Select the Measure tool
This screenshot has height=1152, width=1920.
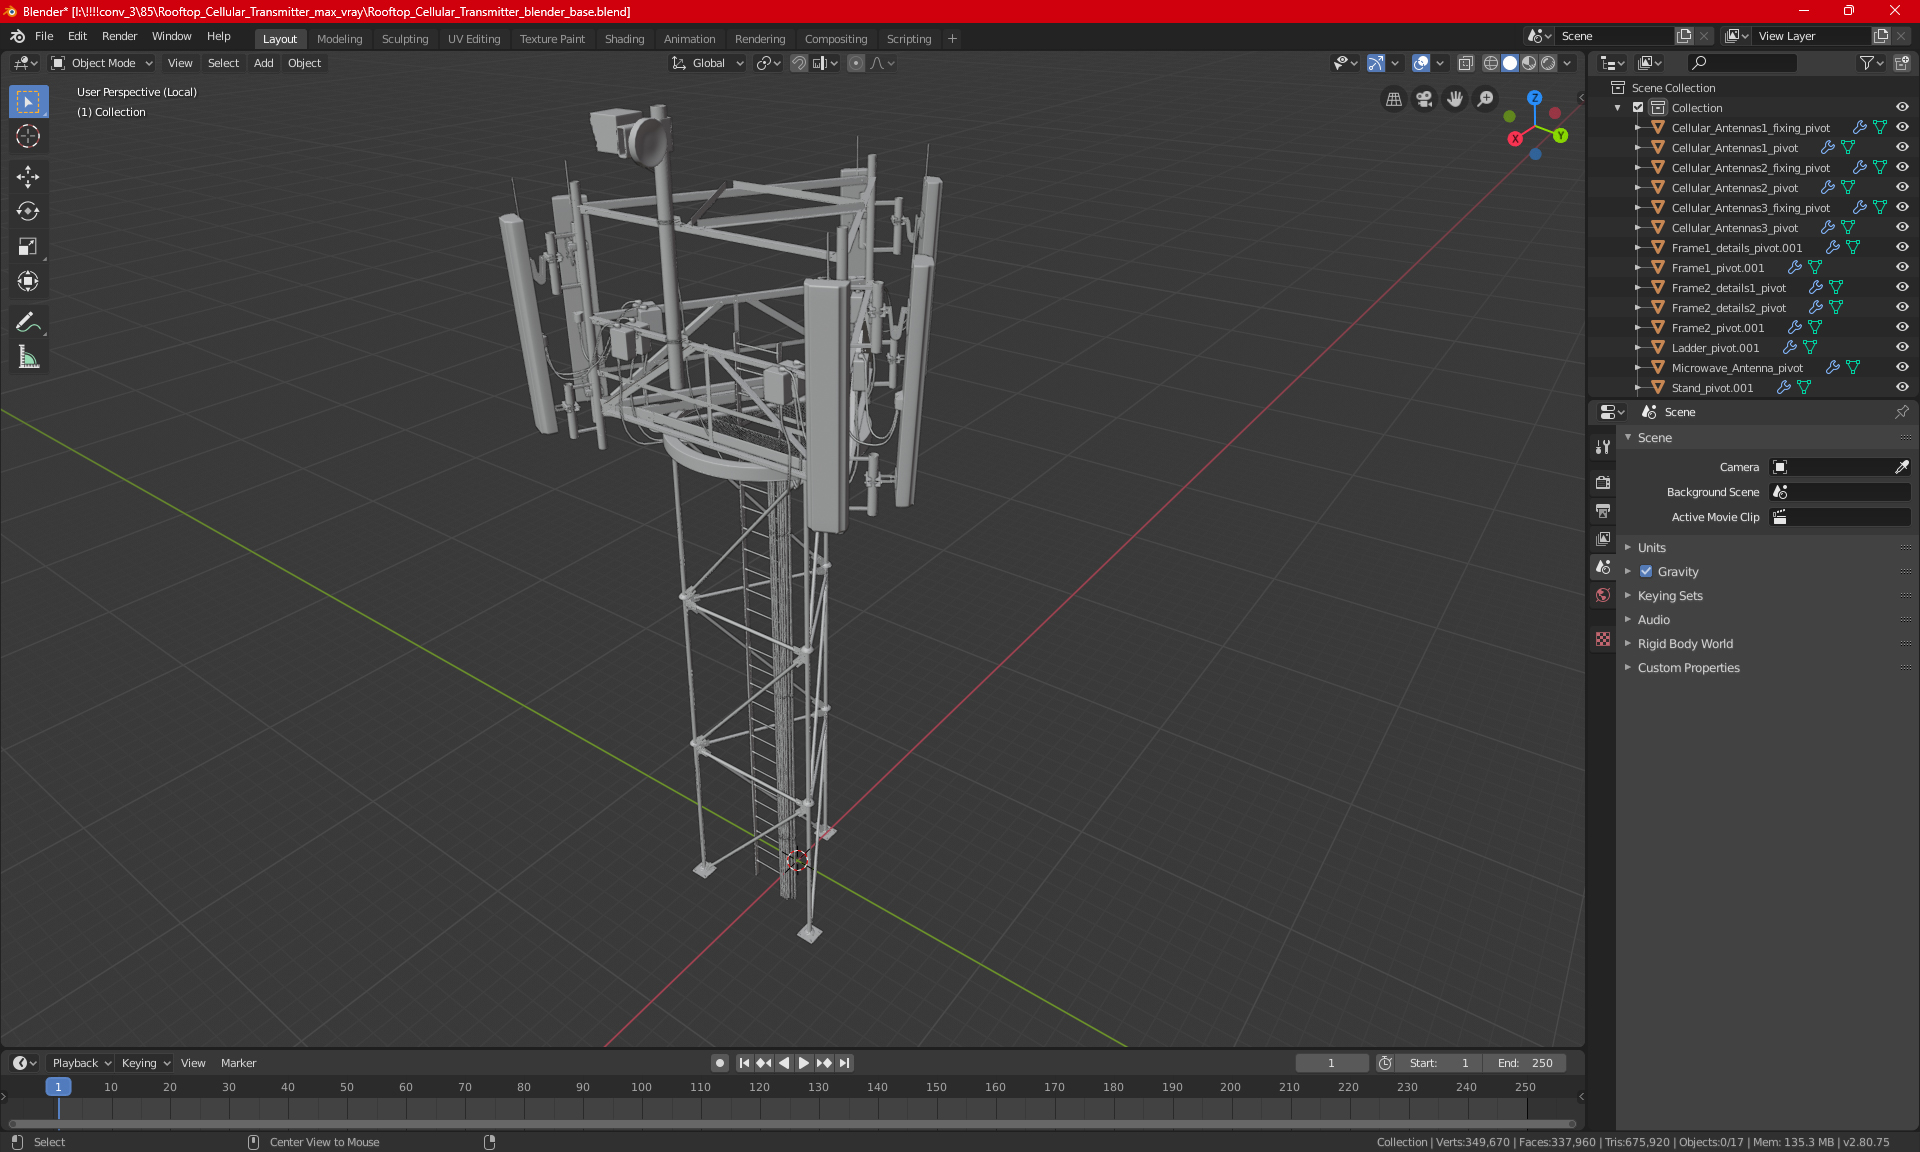pos(28,357)
